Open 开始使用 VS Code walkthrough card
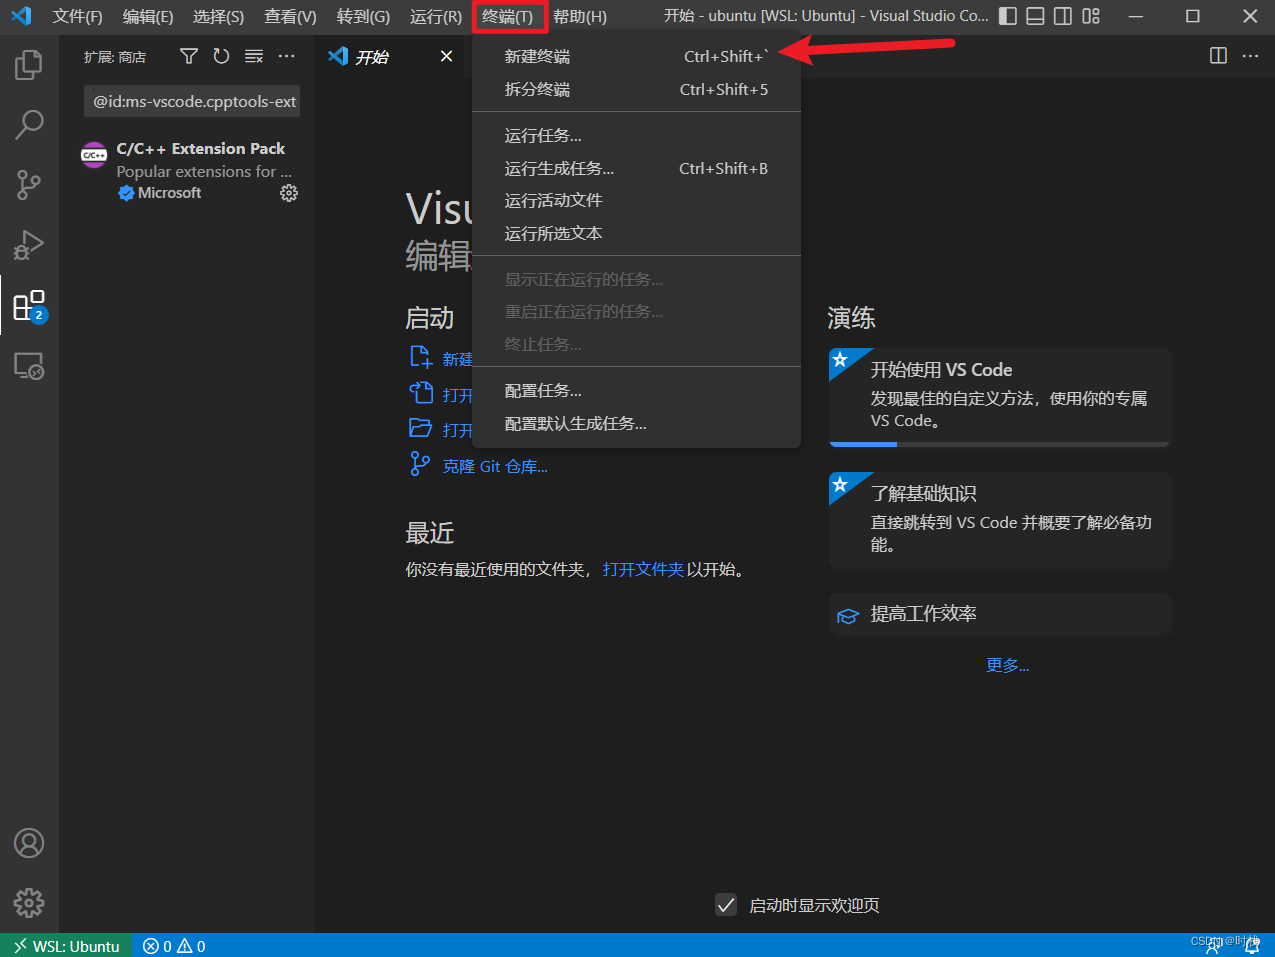The image size is (1275, 957). 999,397
